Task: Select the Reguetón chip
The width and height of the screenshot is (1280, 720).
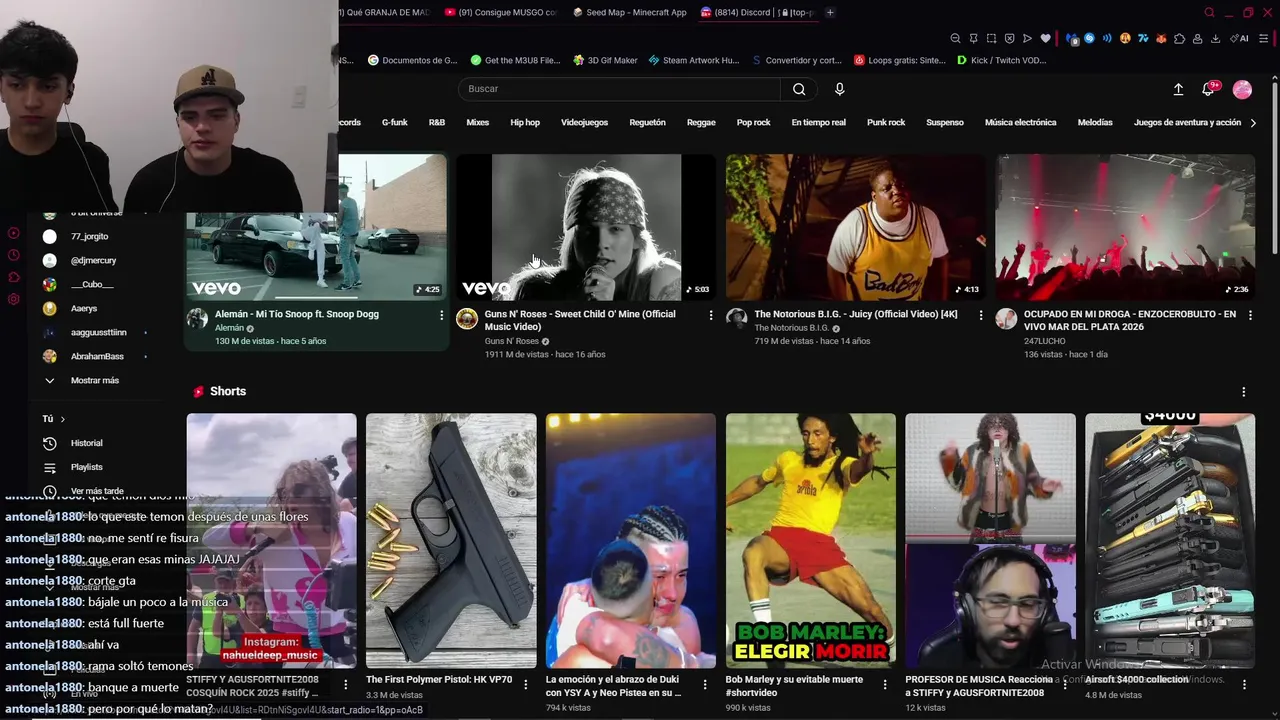Action: coord(647,122)
